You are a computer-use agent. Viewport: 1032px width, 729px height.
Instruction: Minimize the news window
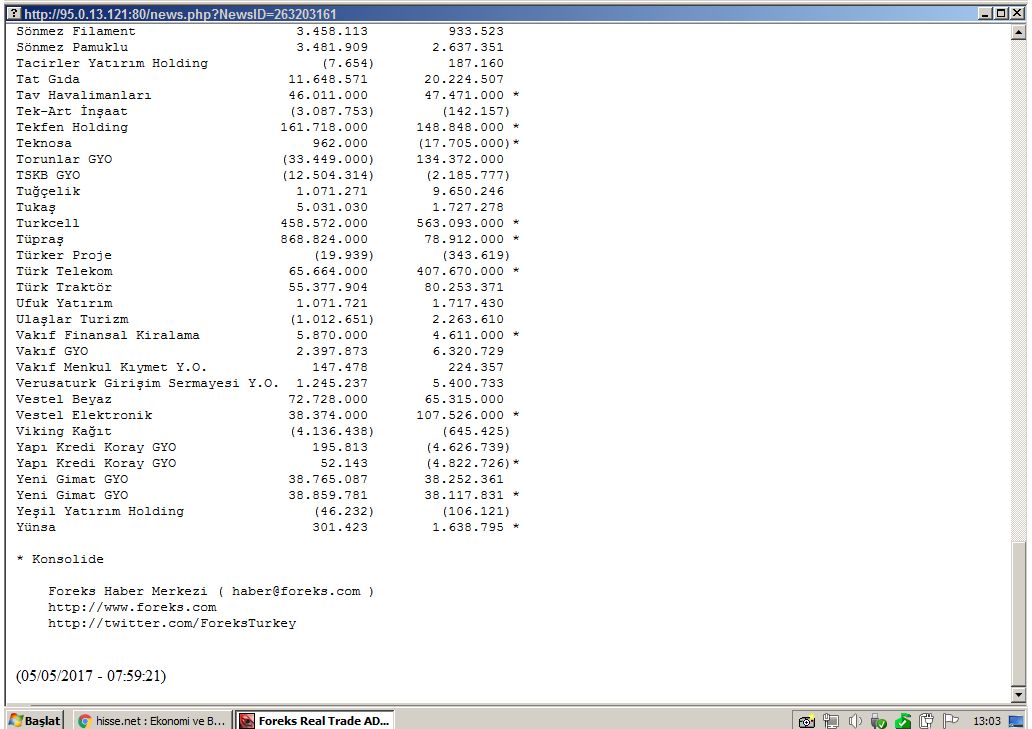click(x=985, y=13)
